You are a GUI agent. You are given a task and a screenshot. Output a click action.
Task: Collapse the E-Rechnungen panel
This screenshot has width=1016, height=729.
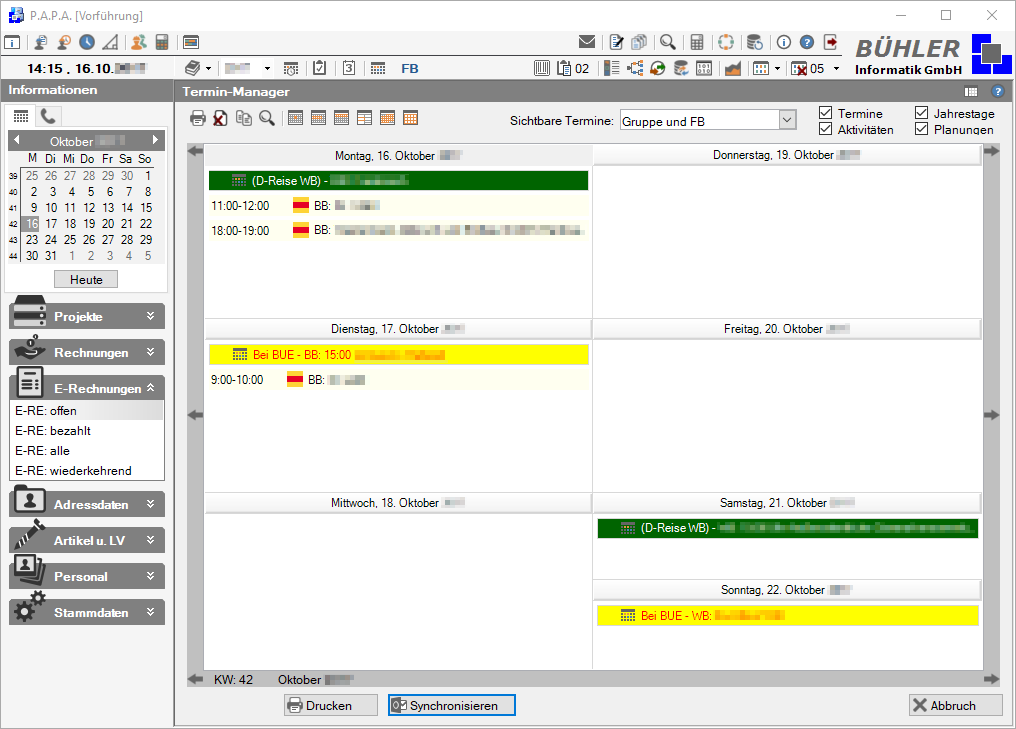tap(87, 388)
